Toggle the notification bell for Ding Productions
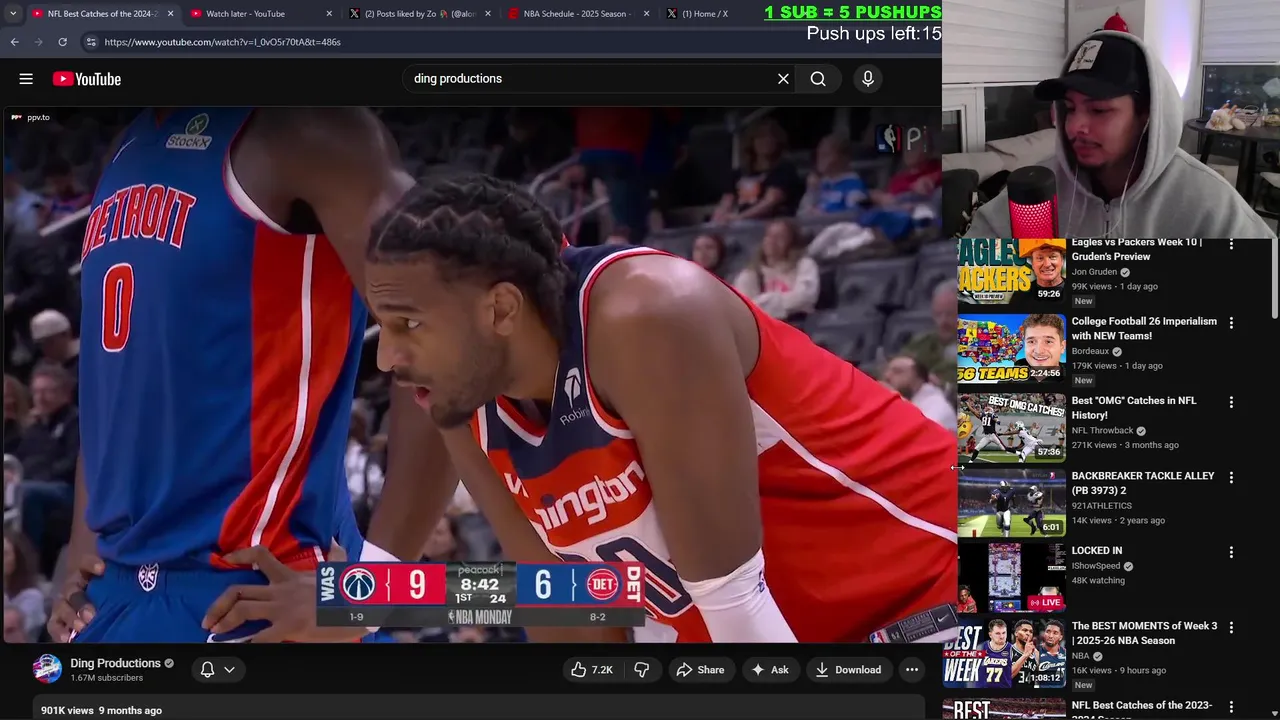This screenshot has height=720, width=1280. pos(207,670)
